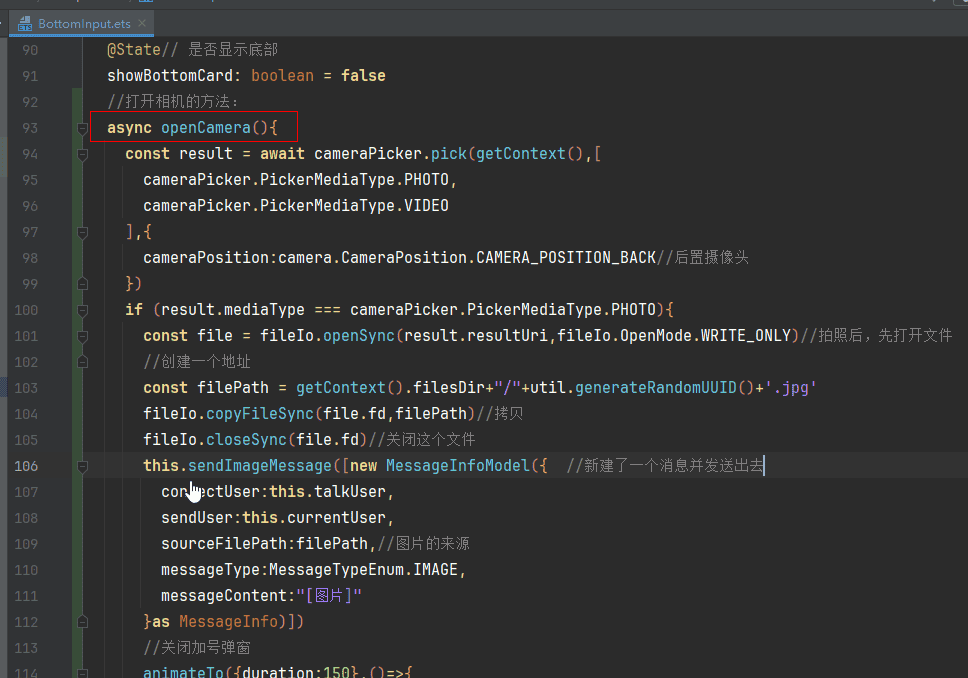Viewport: 968px width, 678px height.
Task: Close the BottomInput.ets tab
Action: [144, 23]
